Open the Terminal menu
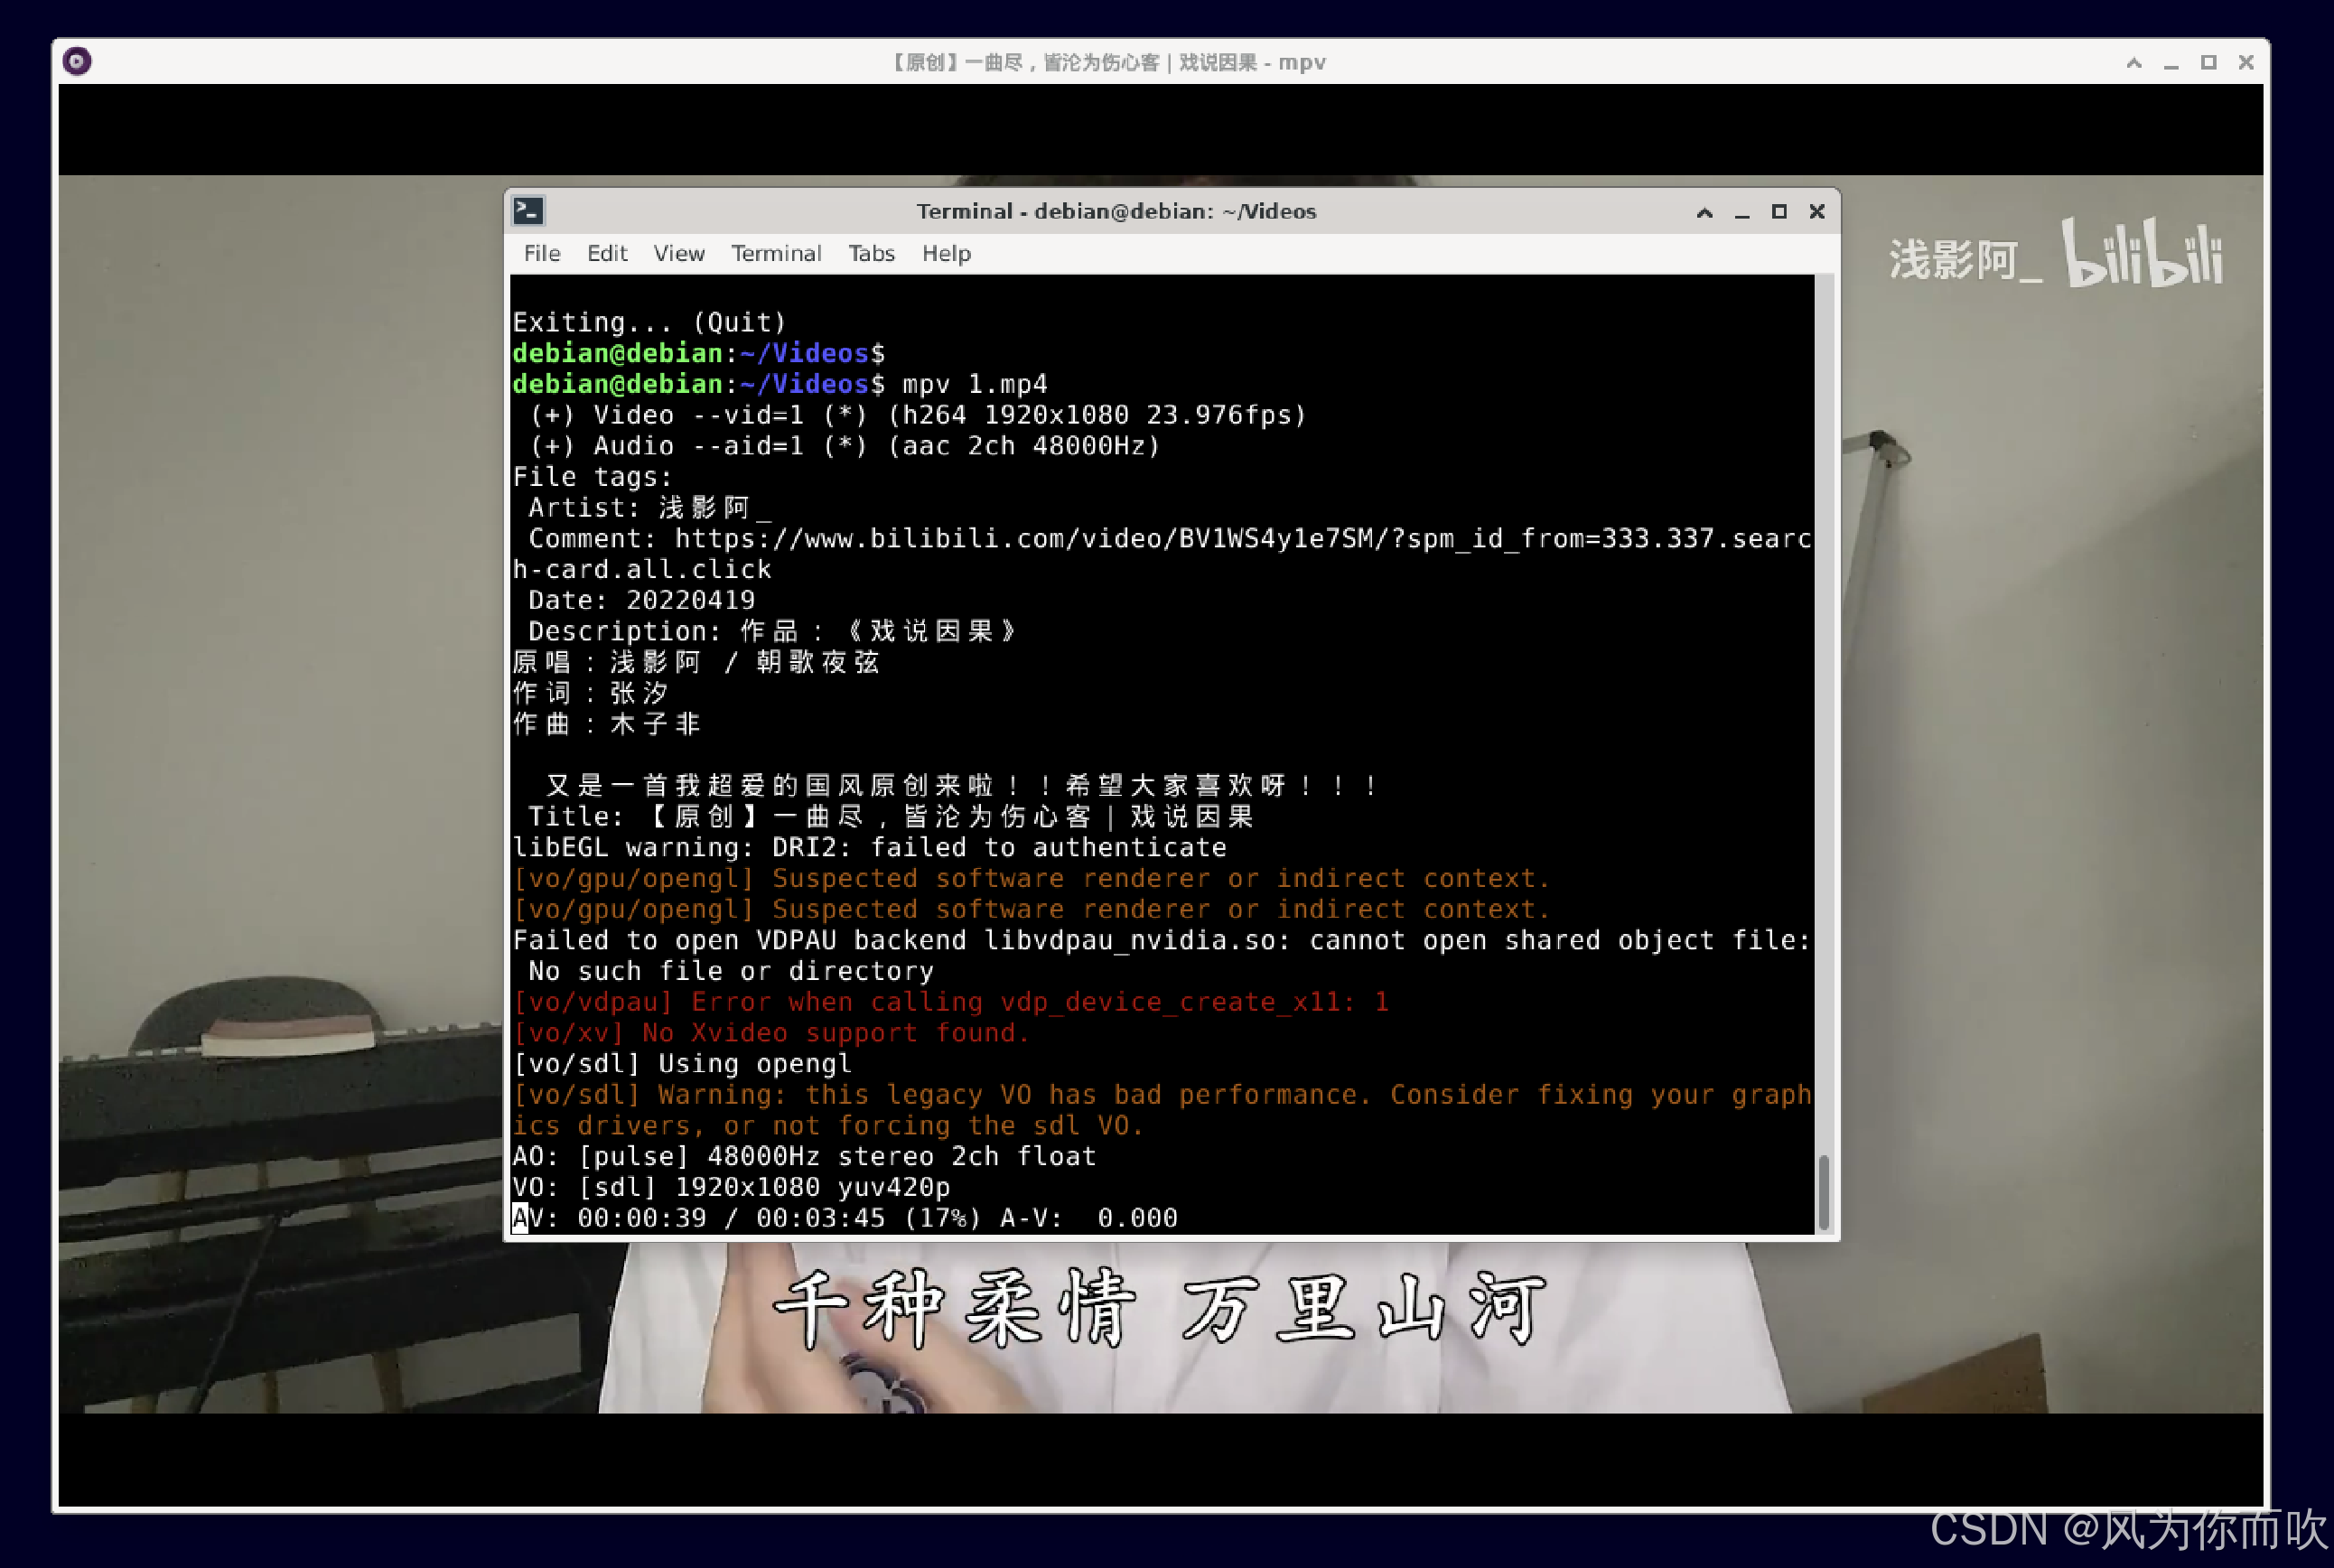The image size is (2334, 1568). click(x=776, y=253)
